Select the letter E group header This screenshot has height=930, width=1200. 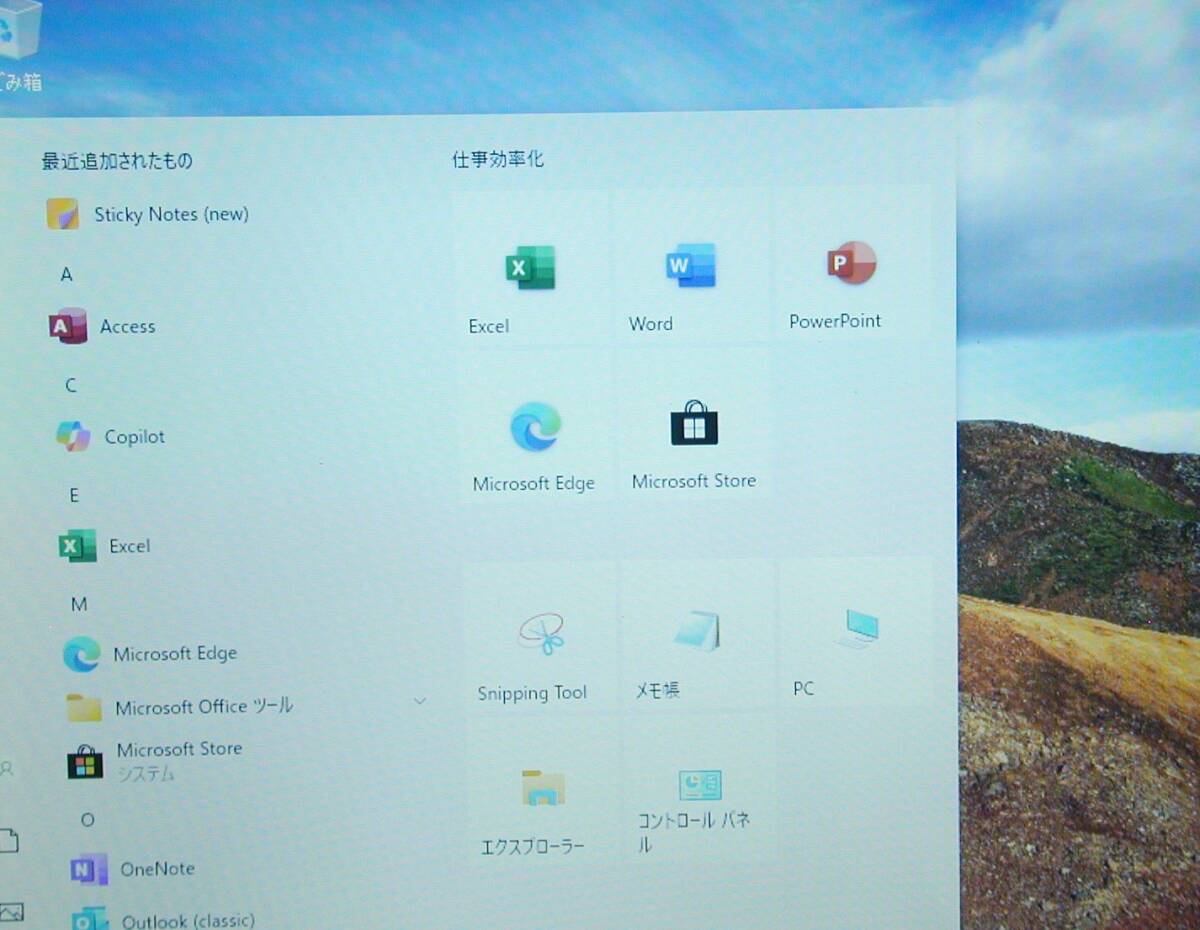74,495
